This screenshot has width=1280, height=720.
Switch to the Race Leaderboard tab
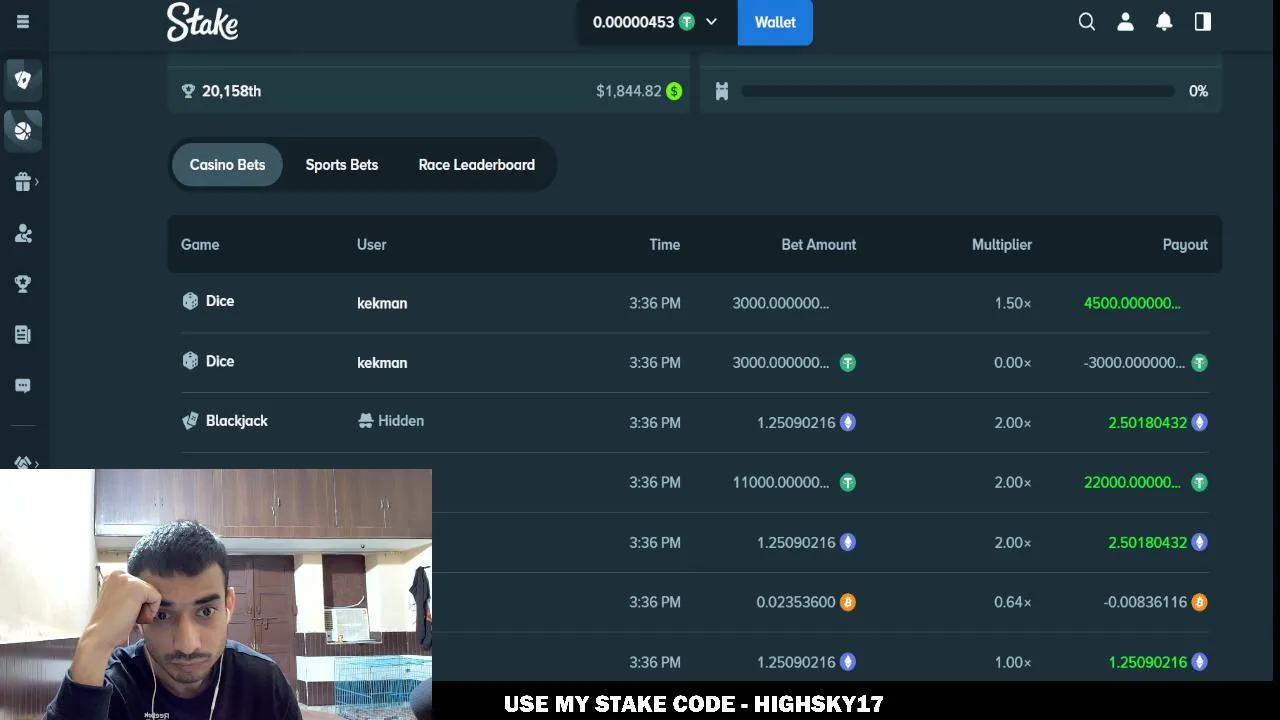point(477,165)
